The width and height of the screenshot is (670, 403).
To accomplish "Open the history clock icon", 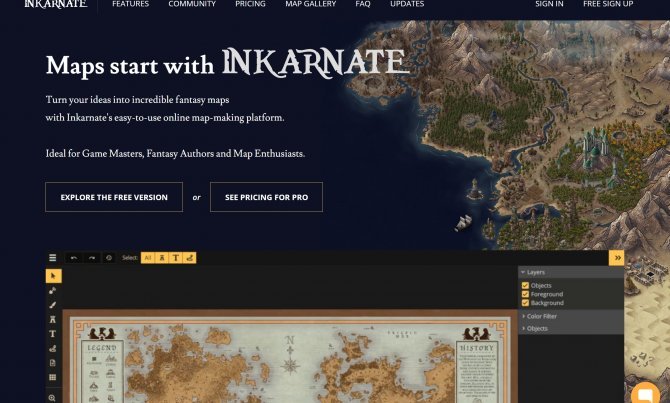I will coord(109,258).
